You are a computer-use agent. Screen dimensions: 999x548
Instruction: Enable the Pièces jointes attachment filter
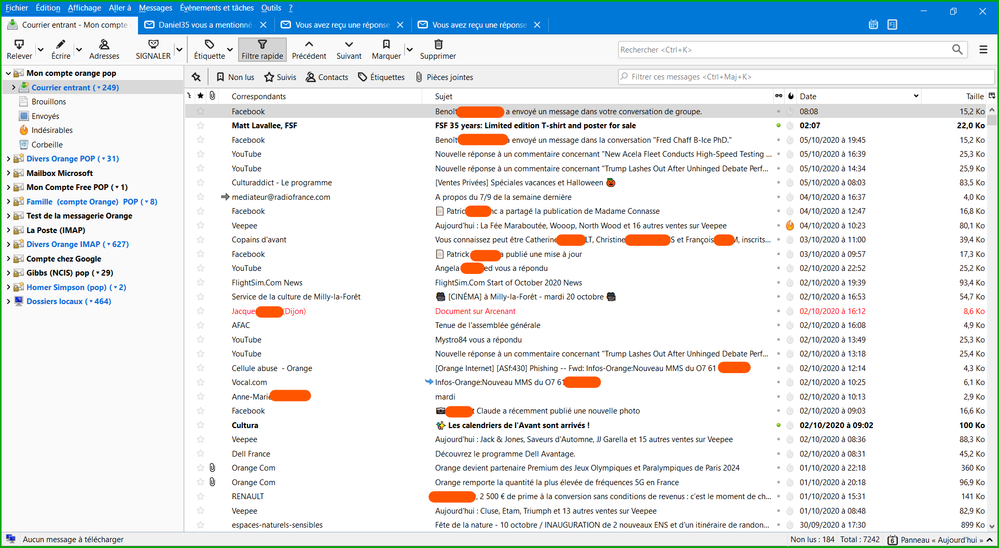(443, 77)
